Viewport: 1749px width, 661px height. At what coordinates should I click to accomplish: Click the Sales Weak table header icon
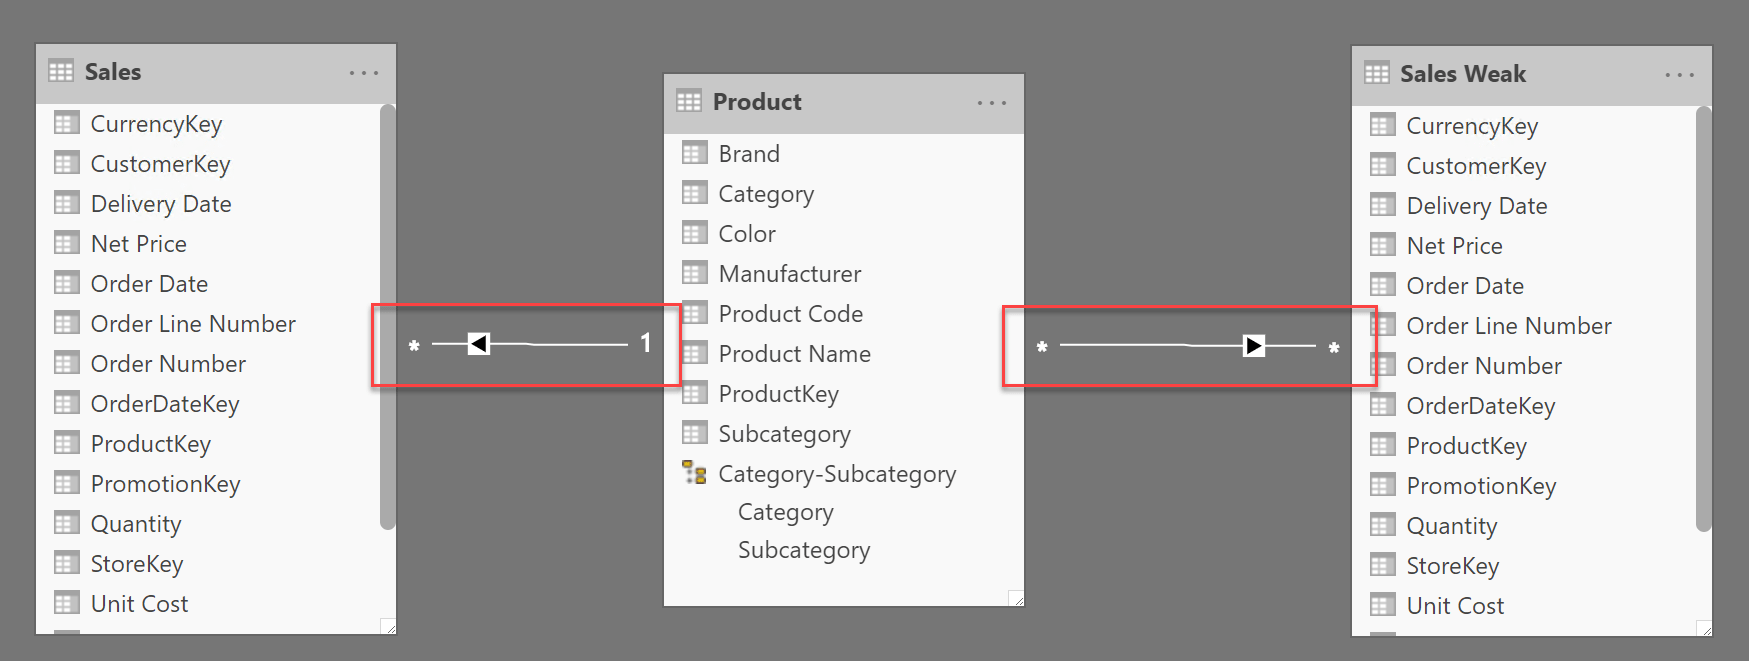1377,74
